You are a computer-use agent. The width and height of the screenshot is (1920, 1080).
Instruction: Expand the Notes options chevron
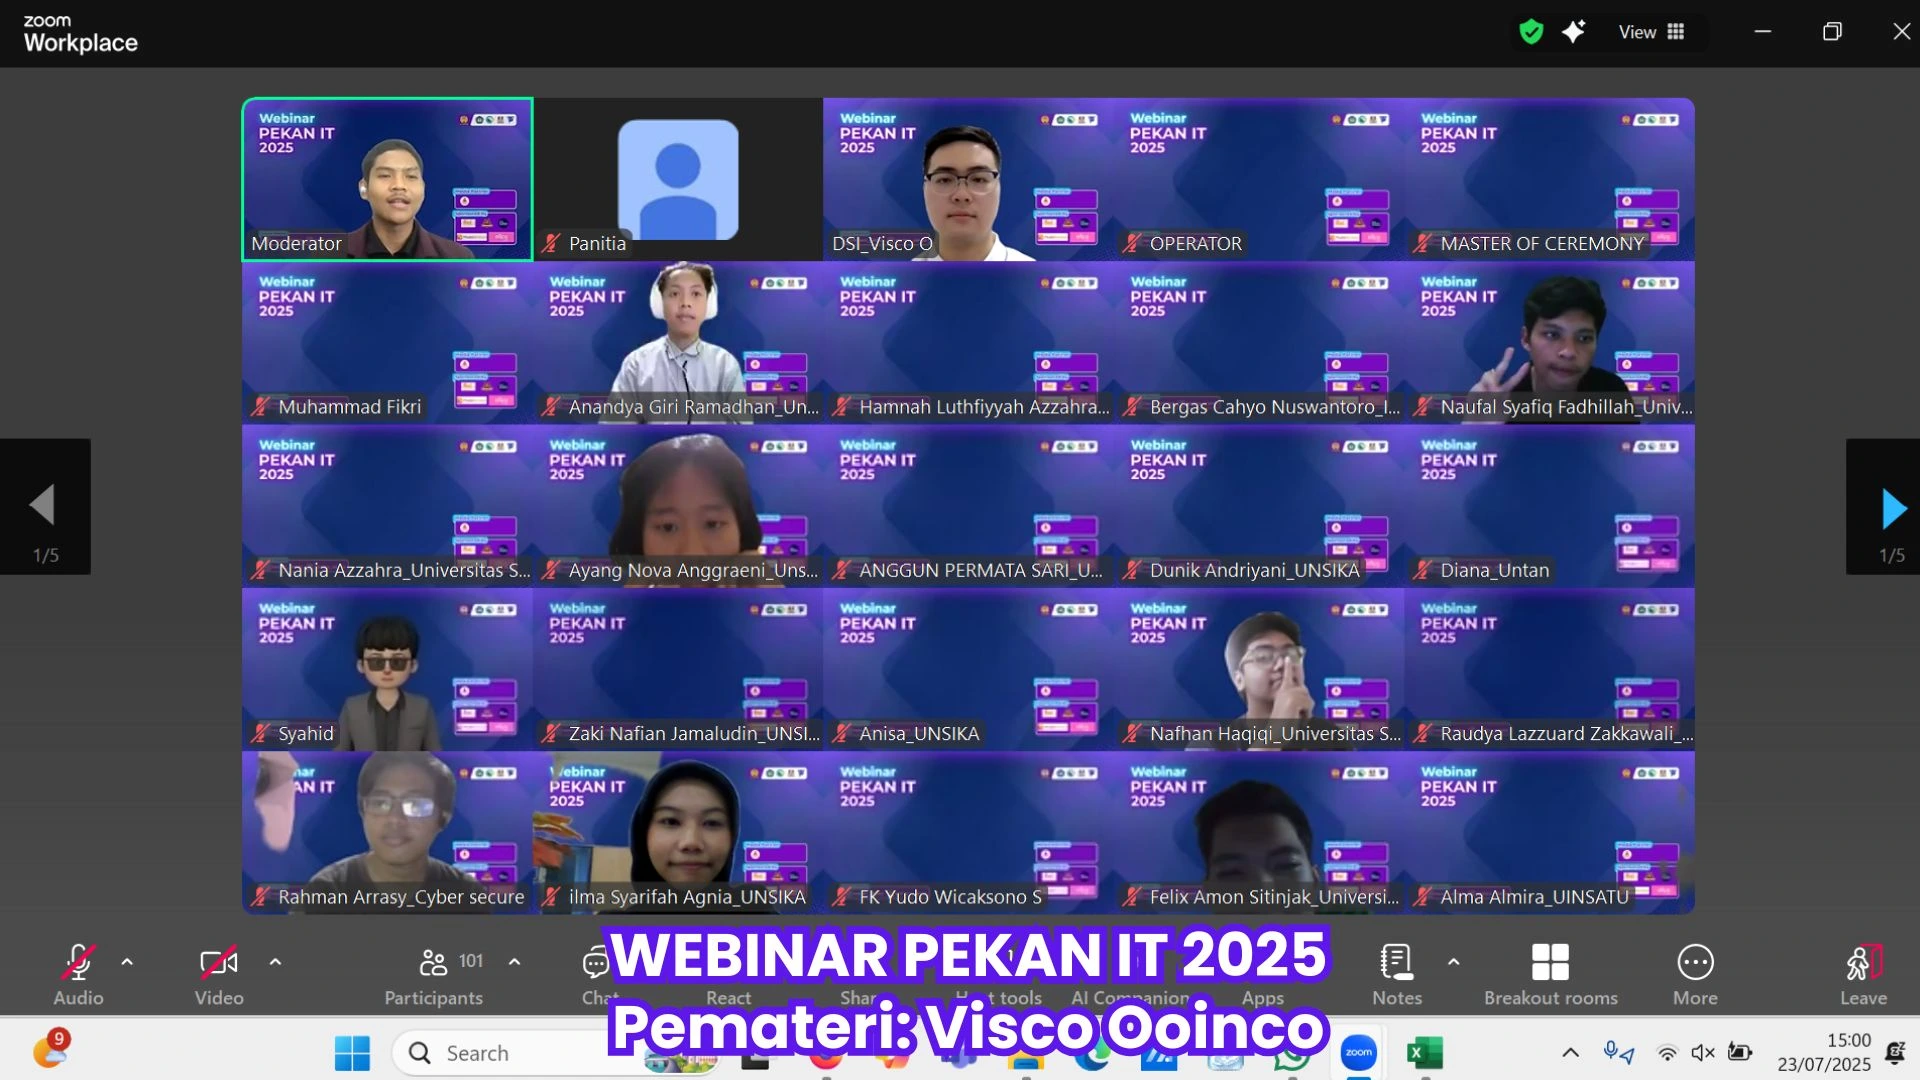(1453, 962)
